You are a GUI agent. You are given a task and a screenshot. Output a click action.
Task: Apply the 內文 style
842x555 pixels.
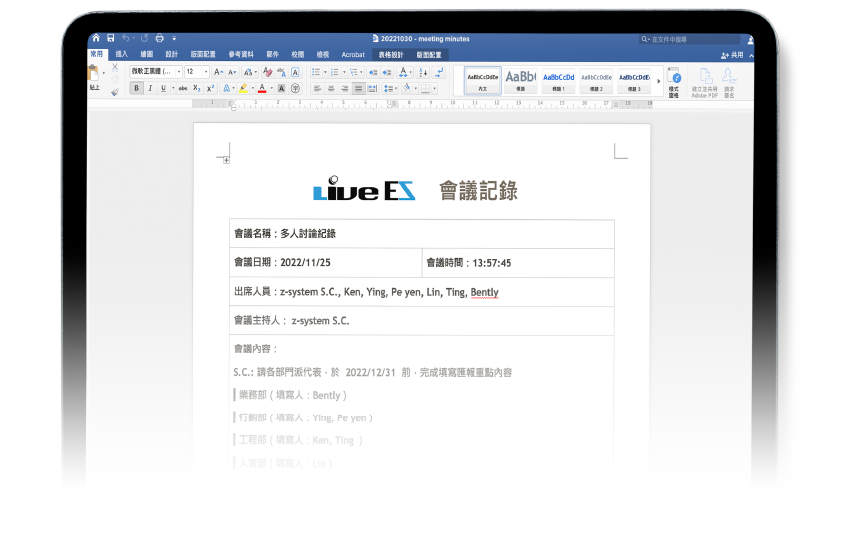pos(483,81)
